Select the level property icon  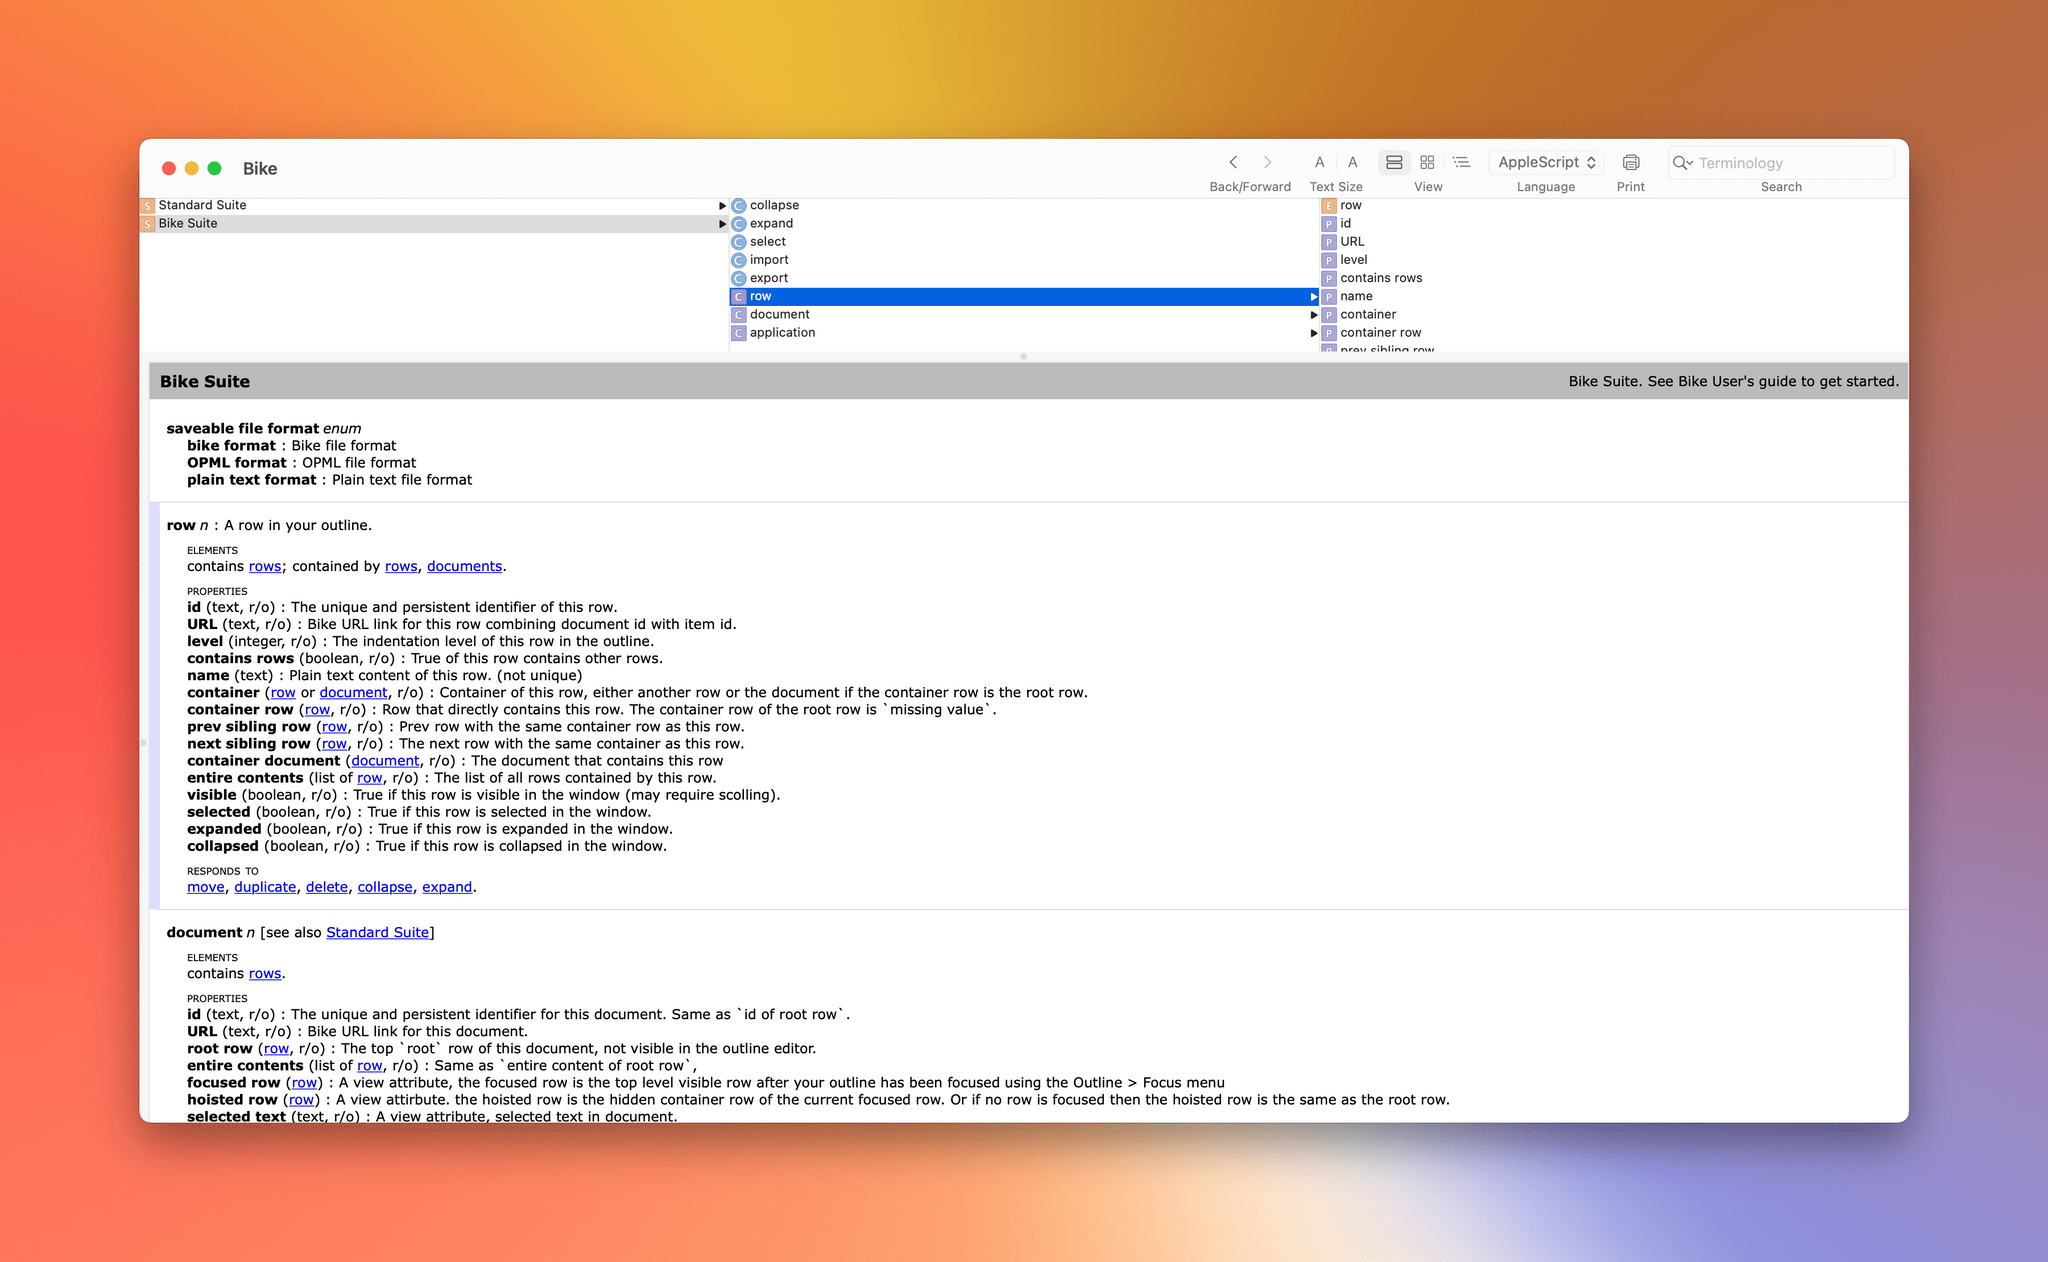pyautogui.click(x=1329, y=260)
